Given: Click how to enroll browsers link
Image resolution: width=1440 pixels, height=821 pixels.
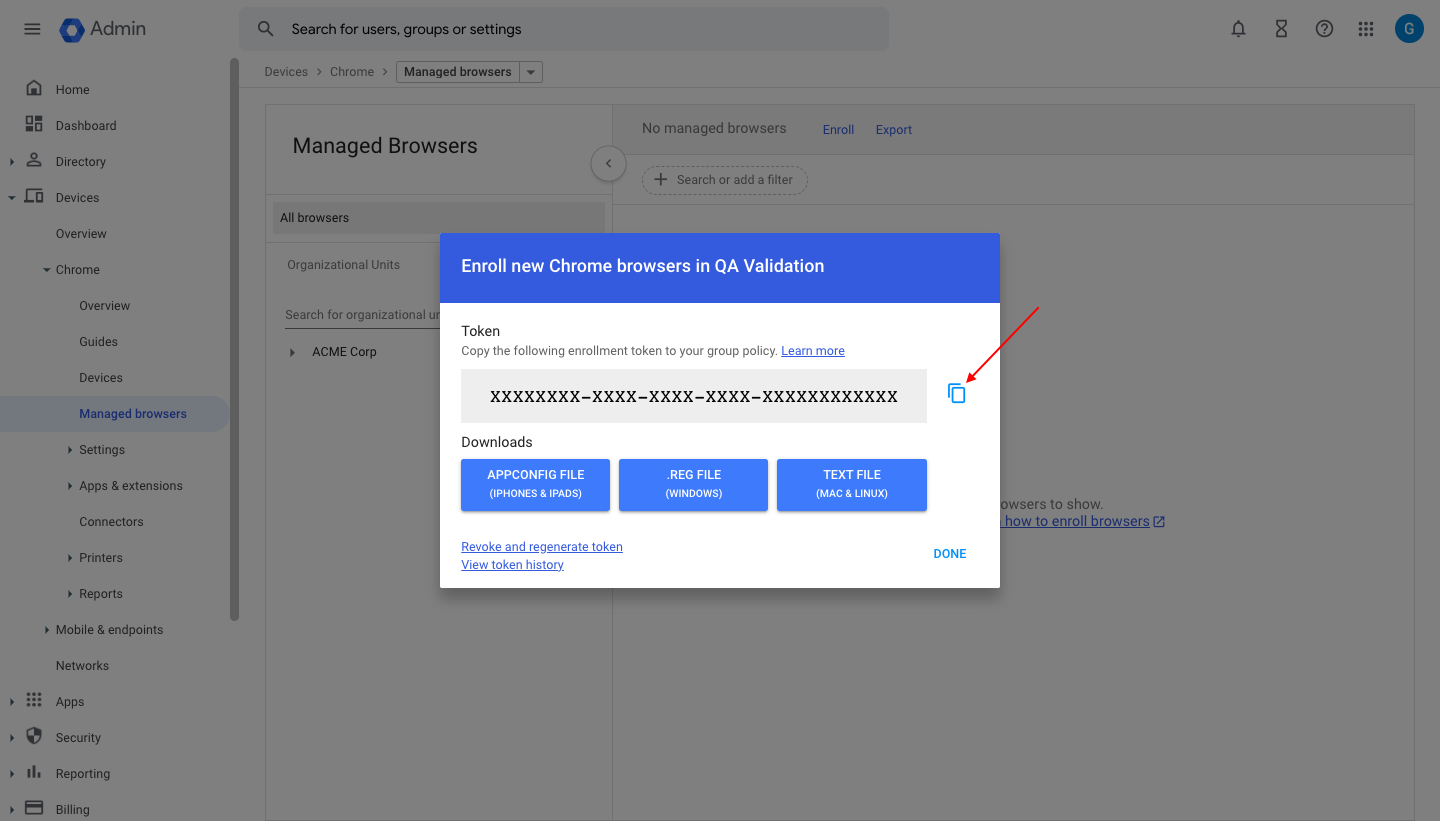Looking at the screenshot, I should [x=1084, y=521].
